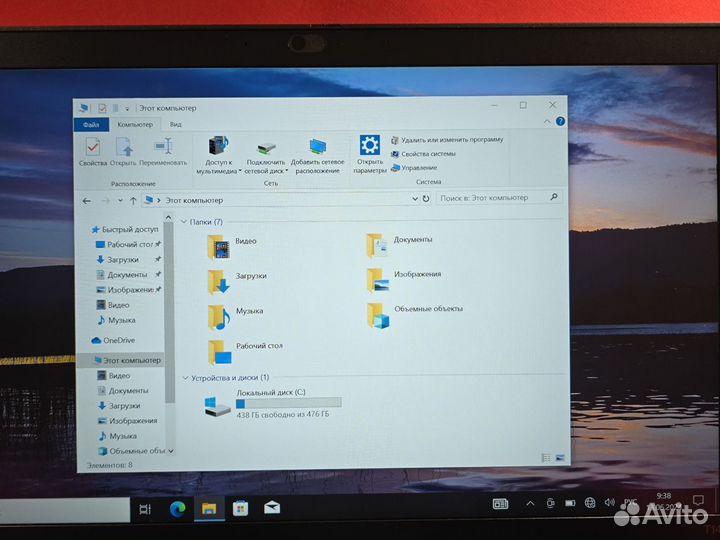Click the disk C: usage bar
Image resolution: width=720 pixels, height=540 pixels.
click(288, 403)
